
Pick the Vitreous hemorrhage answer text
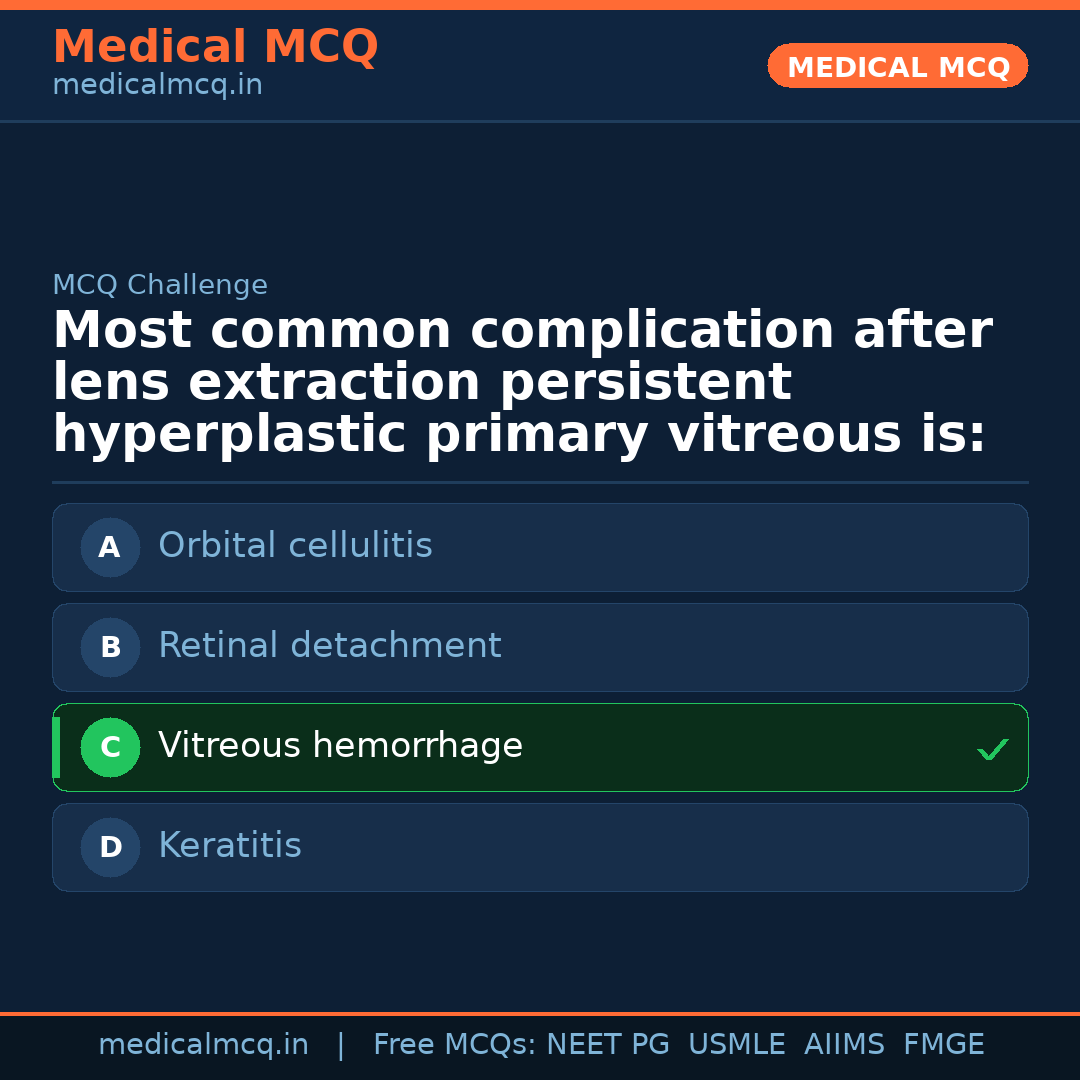click(x=340, y=746)
